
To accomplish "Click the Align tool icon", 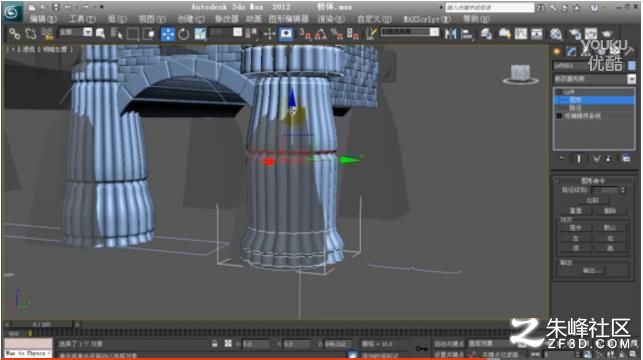I will click(x=467, y=34).
